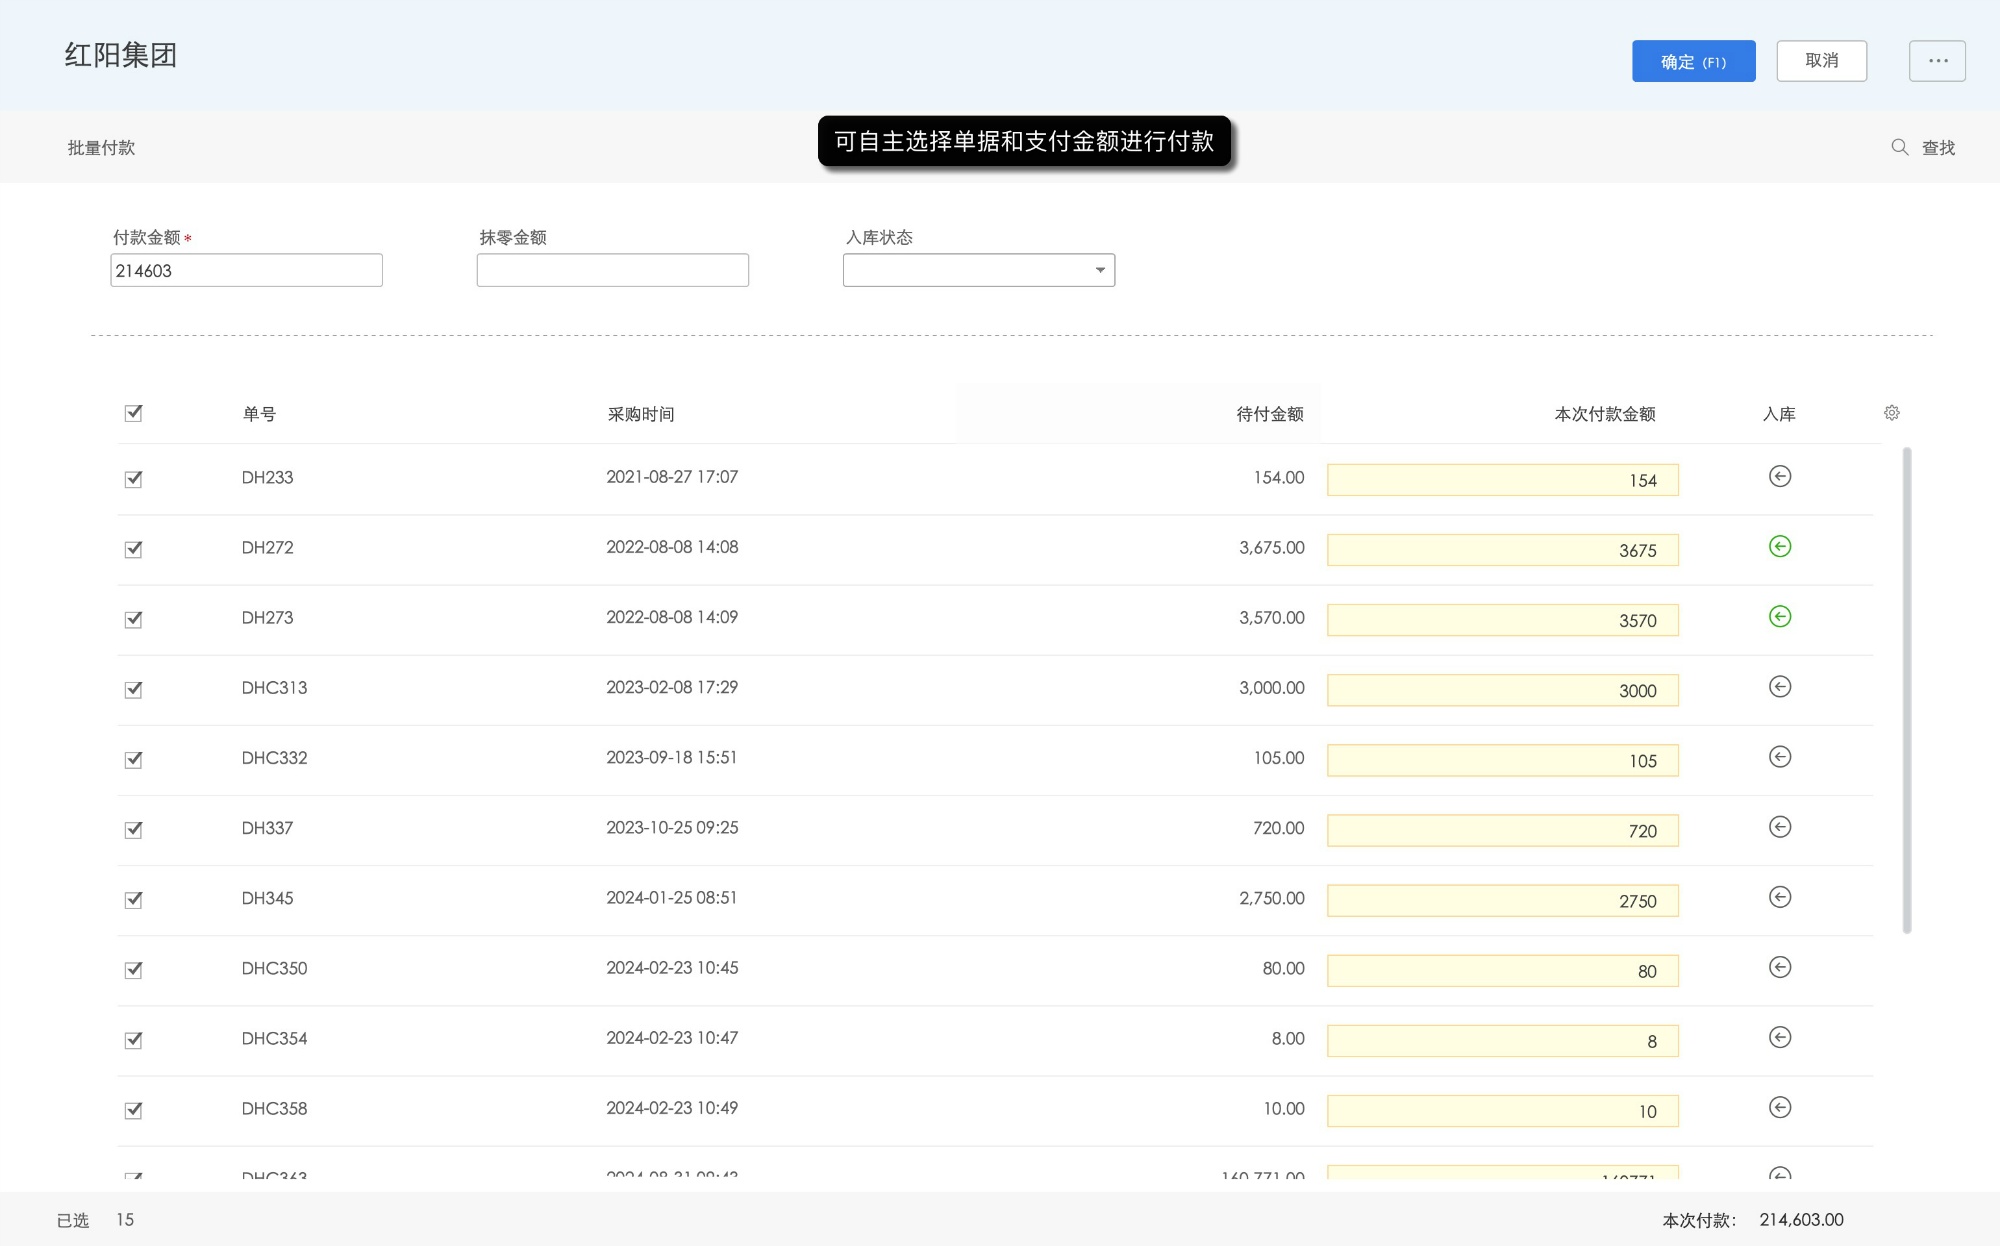The height and width of the screenshot is (1246, 2000).
Task: Open the table column settings gear
Action: click(x=1891, y=413)
